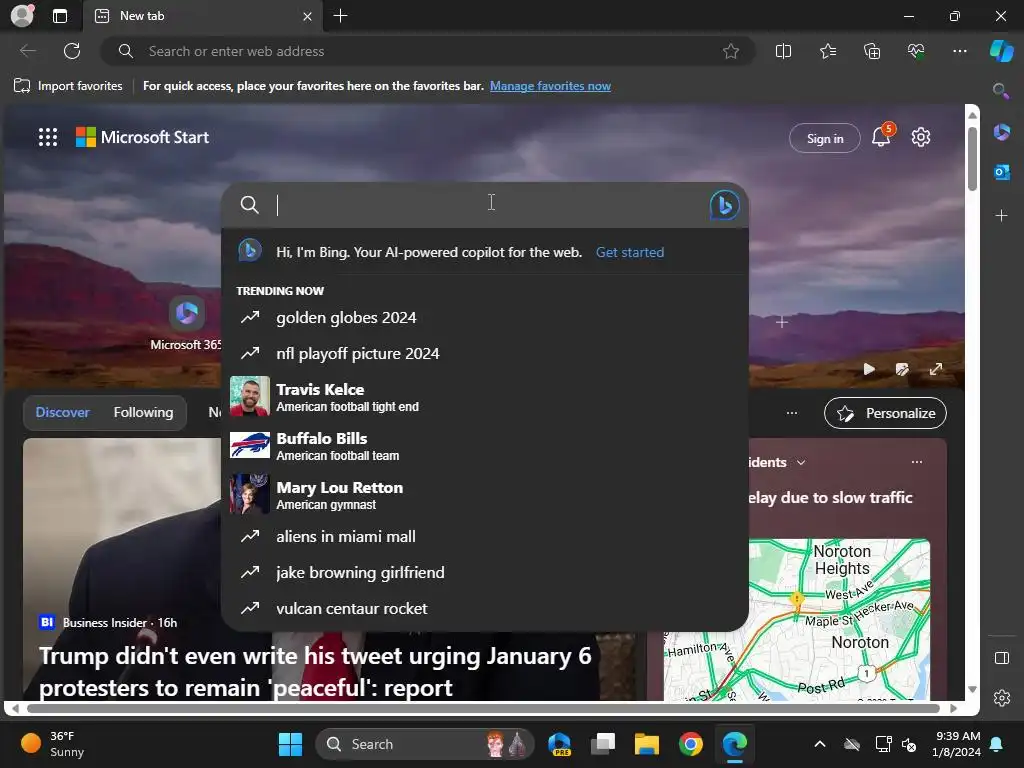Choose the Buffalo Bills suggestion
Image resolution: width=1024 pixels, height=768 pixels.
485,445
